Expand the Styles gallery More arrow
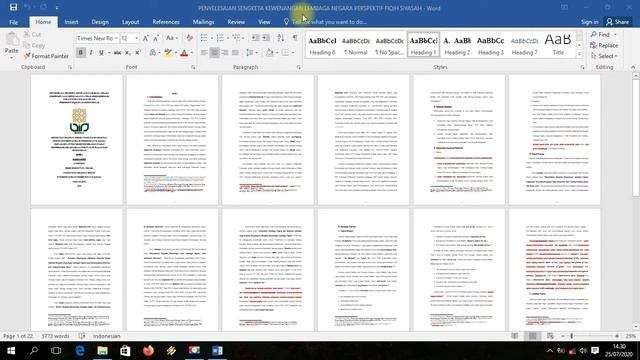This screenshot has height=360, width=640. tap(579, 53)
